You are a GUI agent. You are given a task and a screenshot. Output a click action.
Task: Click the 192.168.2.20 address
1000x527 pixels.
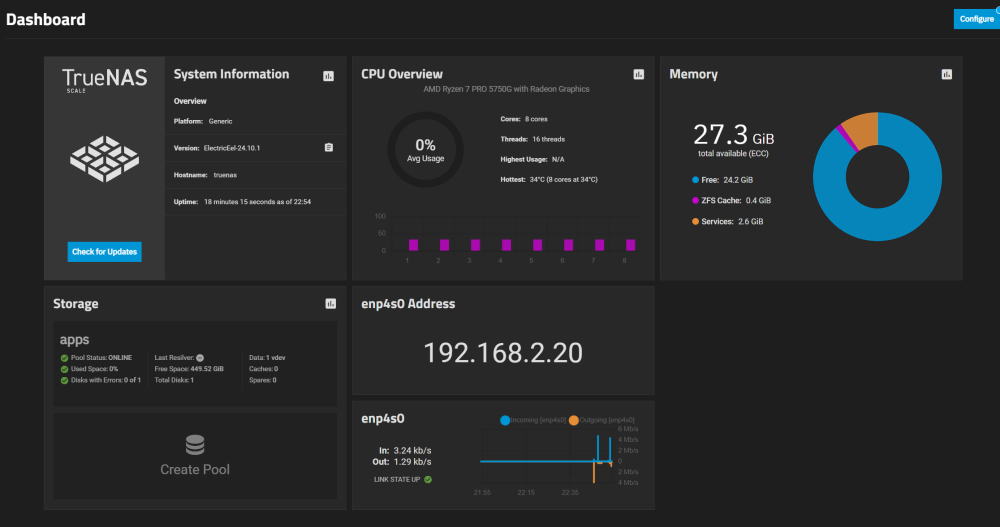point(503,353)
